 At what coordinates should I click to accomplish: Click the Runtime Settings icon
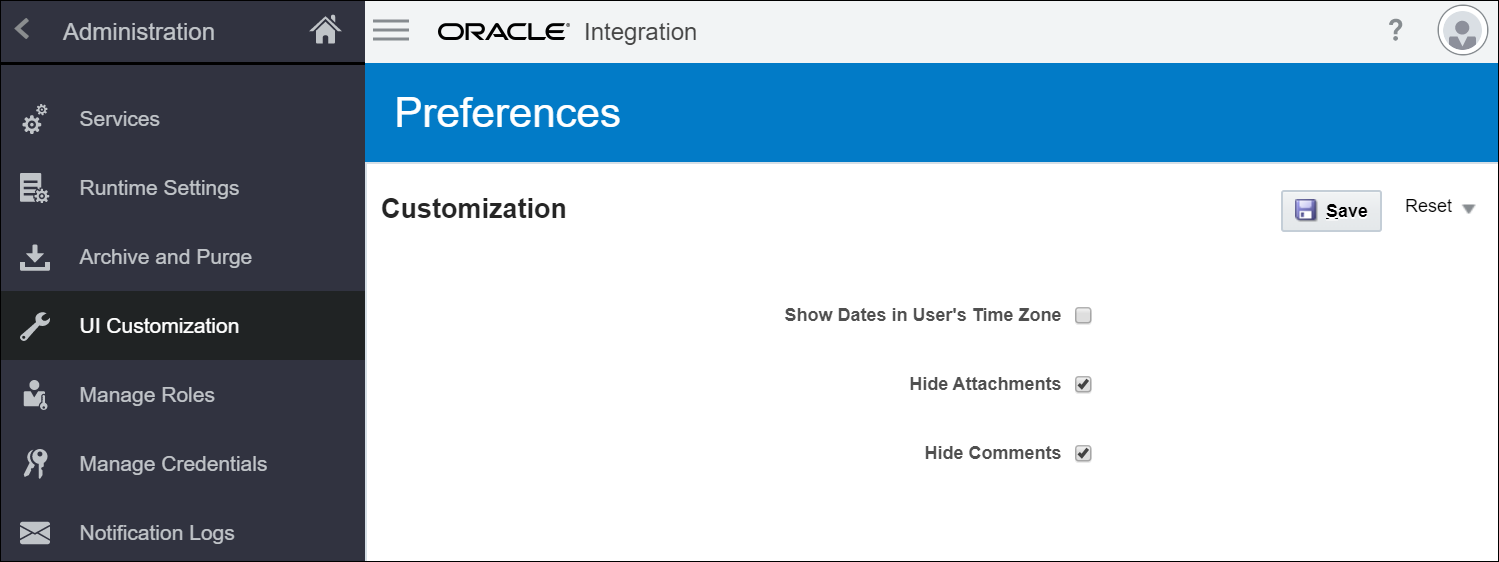pos(35,189)
